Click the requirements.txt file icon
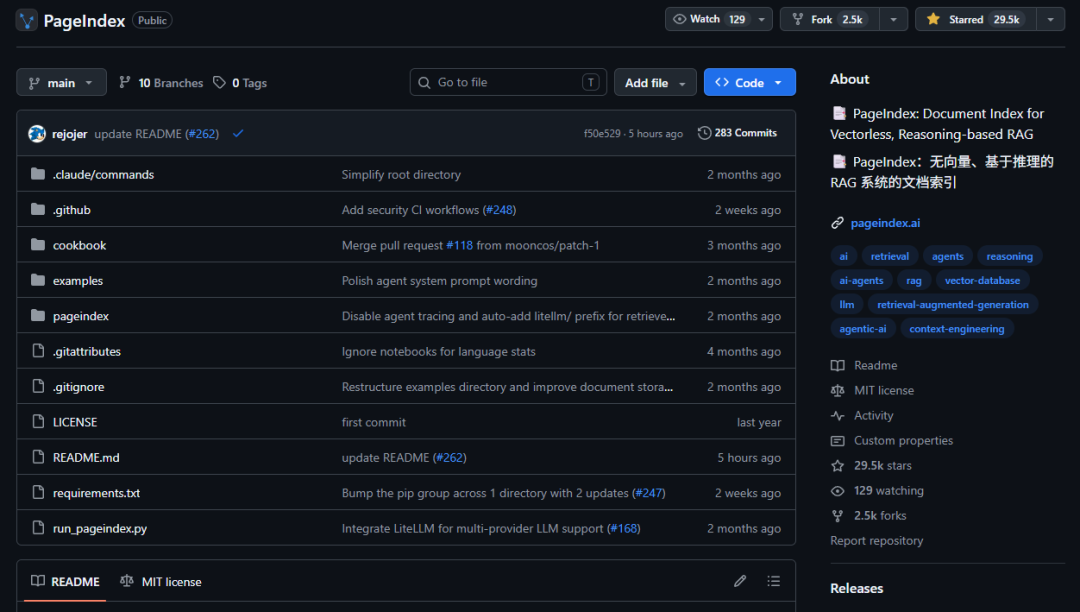 pos(39,493)
